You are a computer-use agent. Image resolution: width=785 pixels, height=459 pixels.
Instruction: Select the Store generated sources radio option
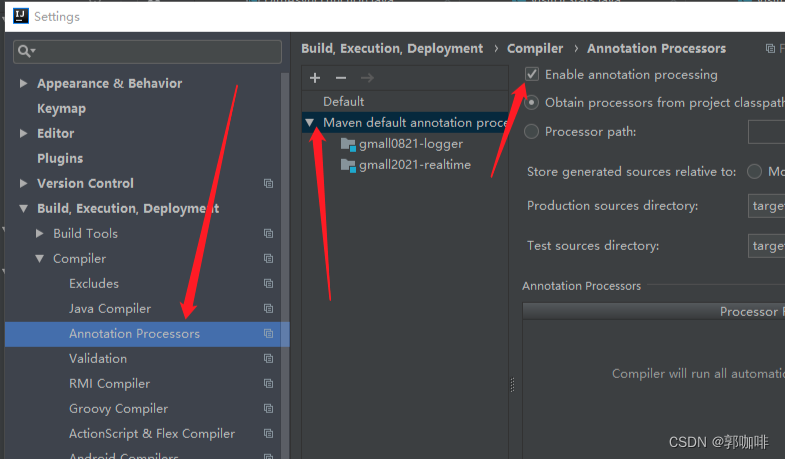click(x=754, y=172)
